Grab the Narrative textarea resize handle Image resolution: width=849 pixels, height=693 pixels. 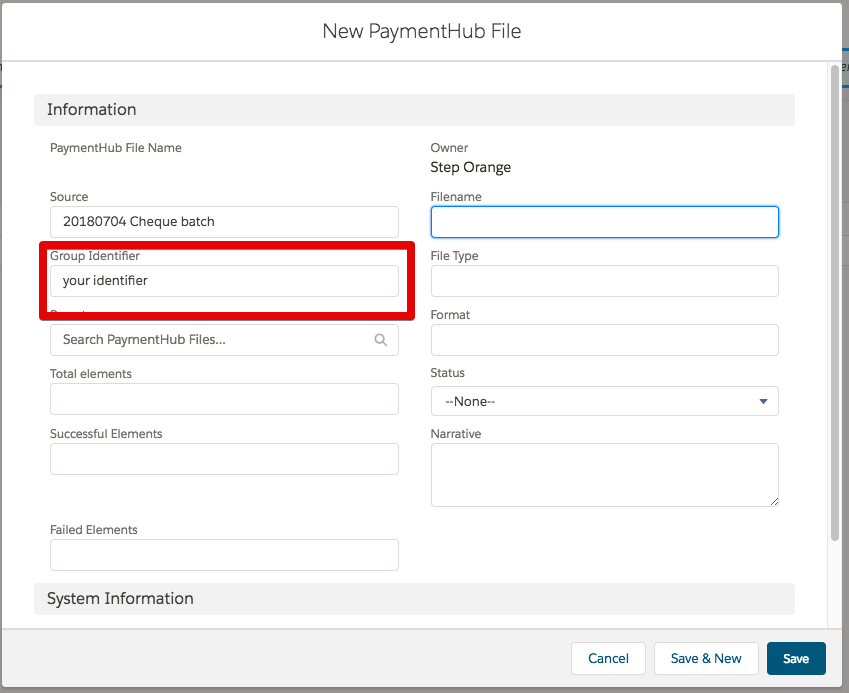pyautogui.click(x=772, y=500)
